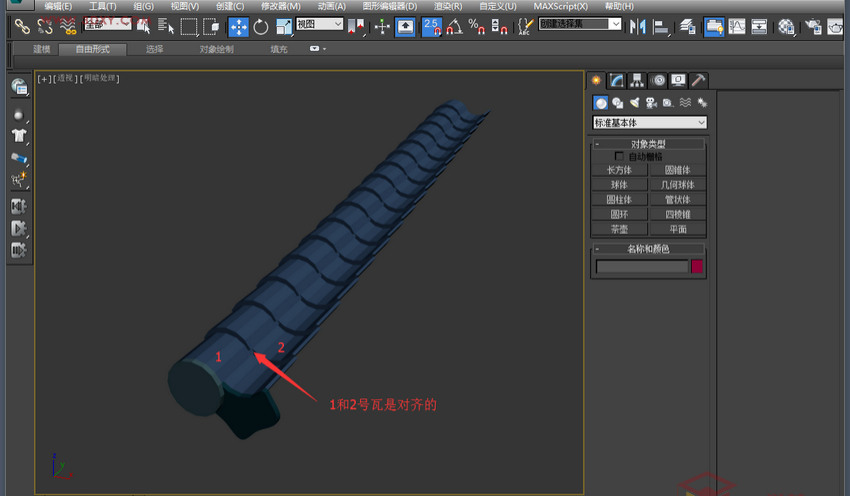Enable the 自动栅格 checkbox

click(619, 156)
